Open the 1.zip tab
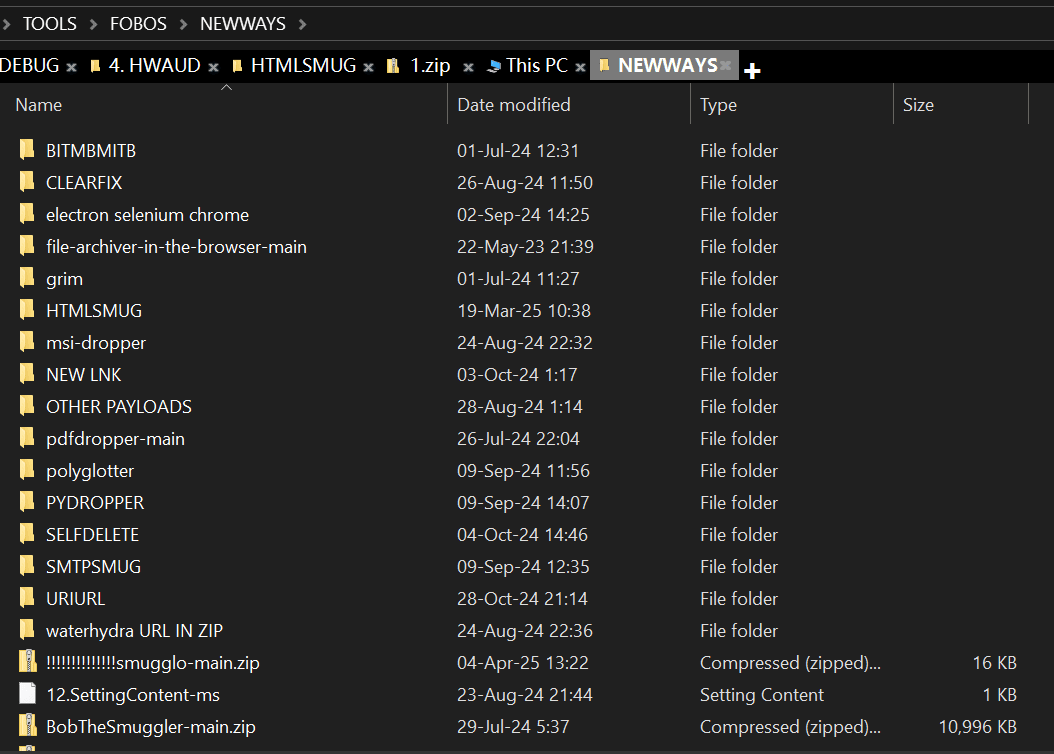This screenshot has width=1054, height=754. pos(430,65)
